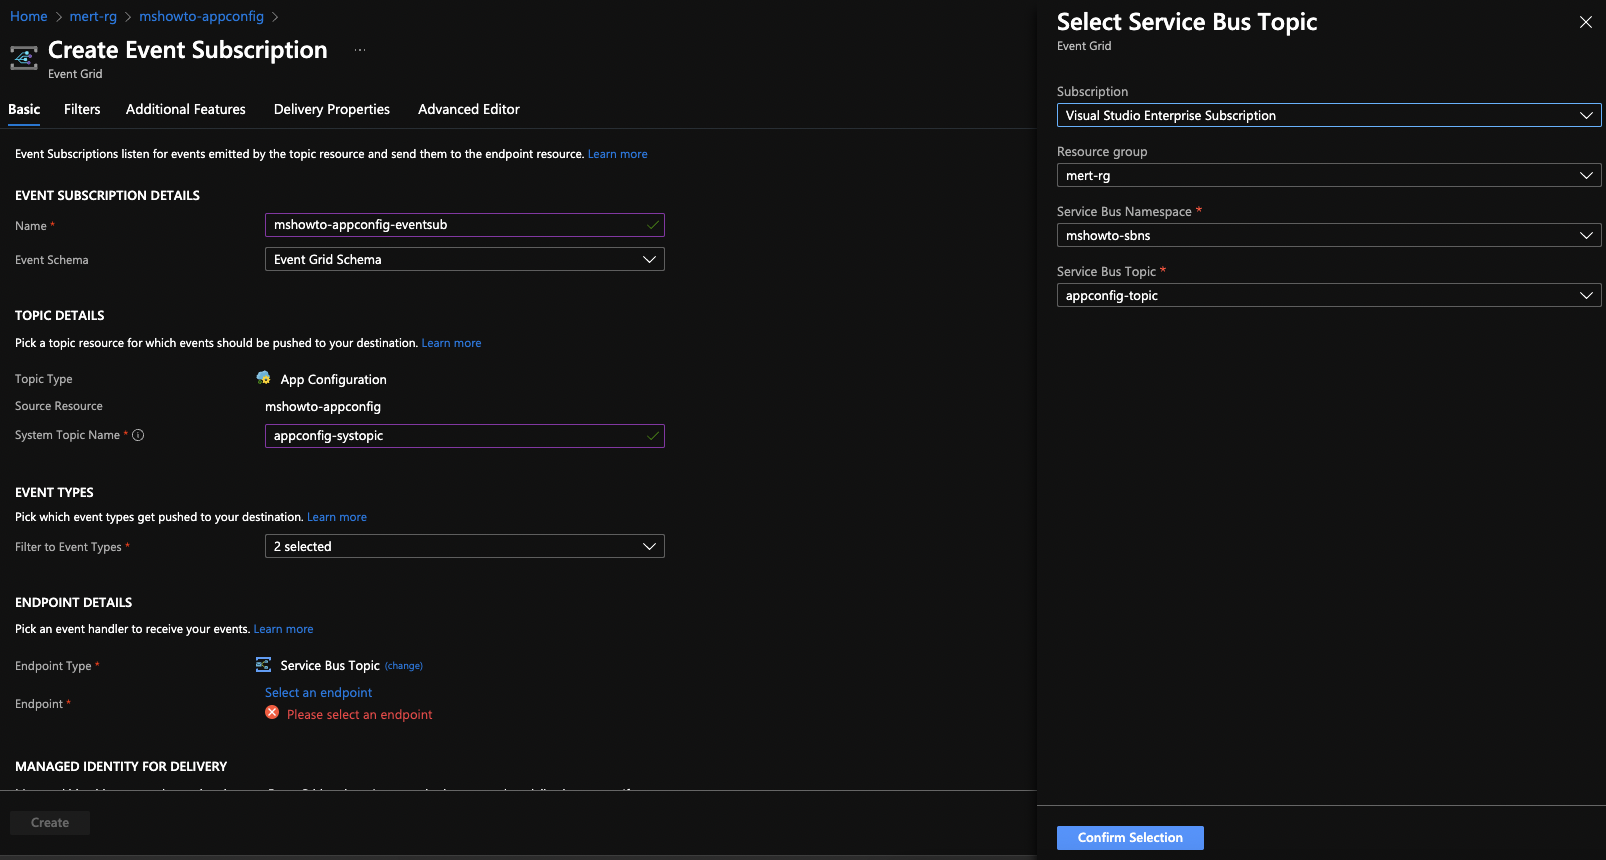This screenshot has height=860, width=1606.
Task: Click the change link next to Service Bus Topic
Action: coord(404,666)
